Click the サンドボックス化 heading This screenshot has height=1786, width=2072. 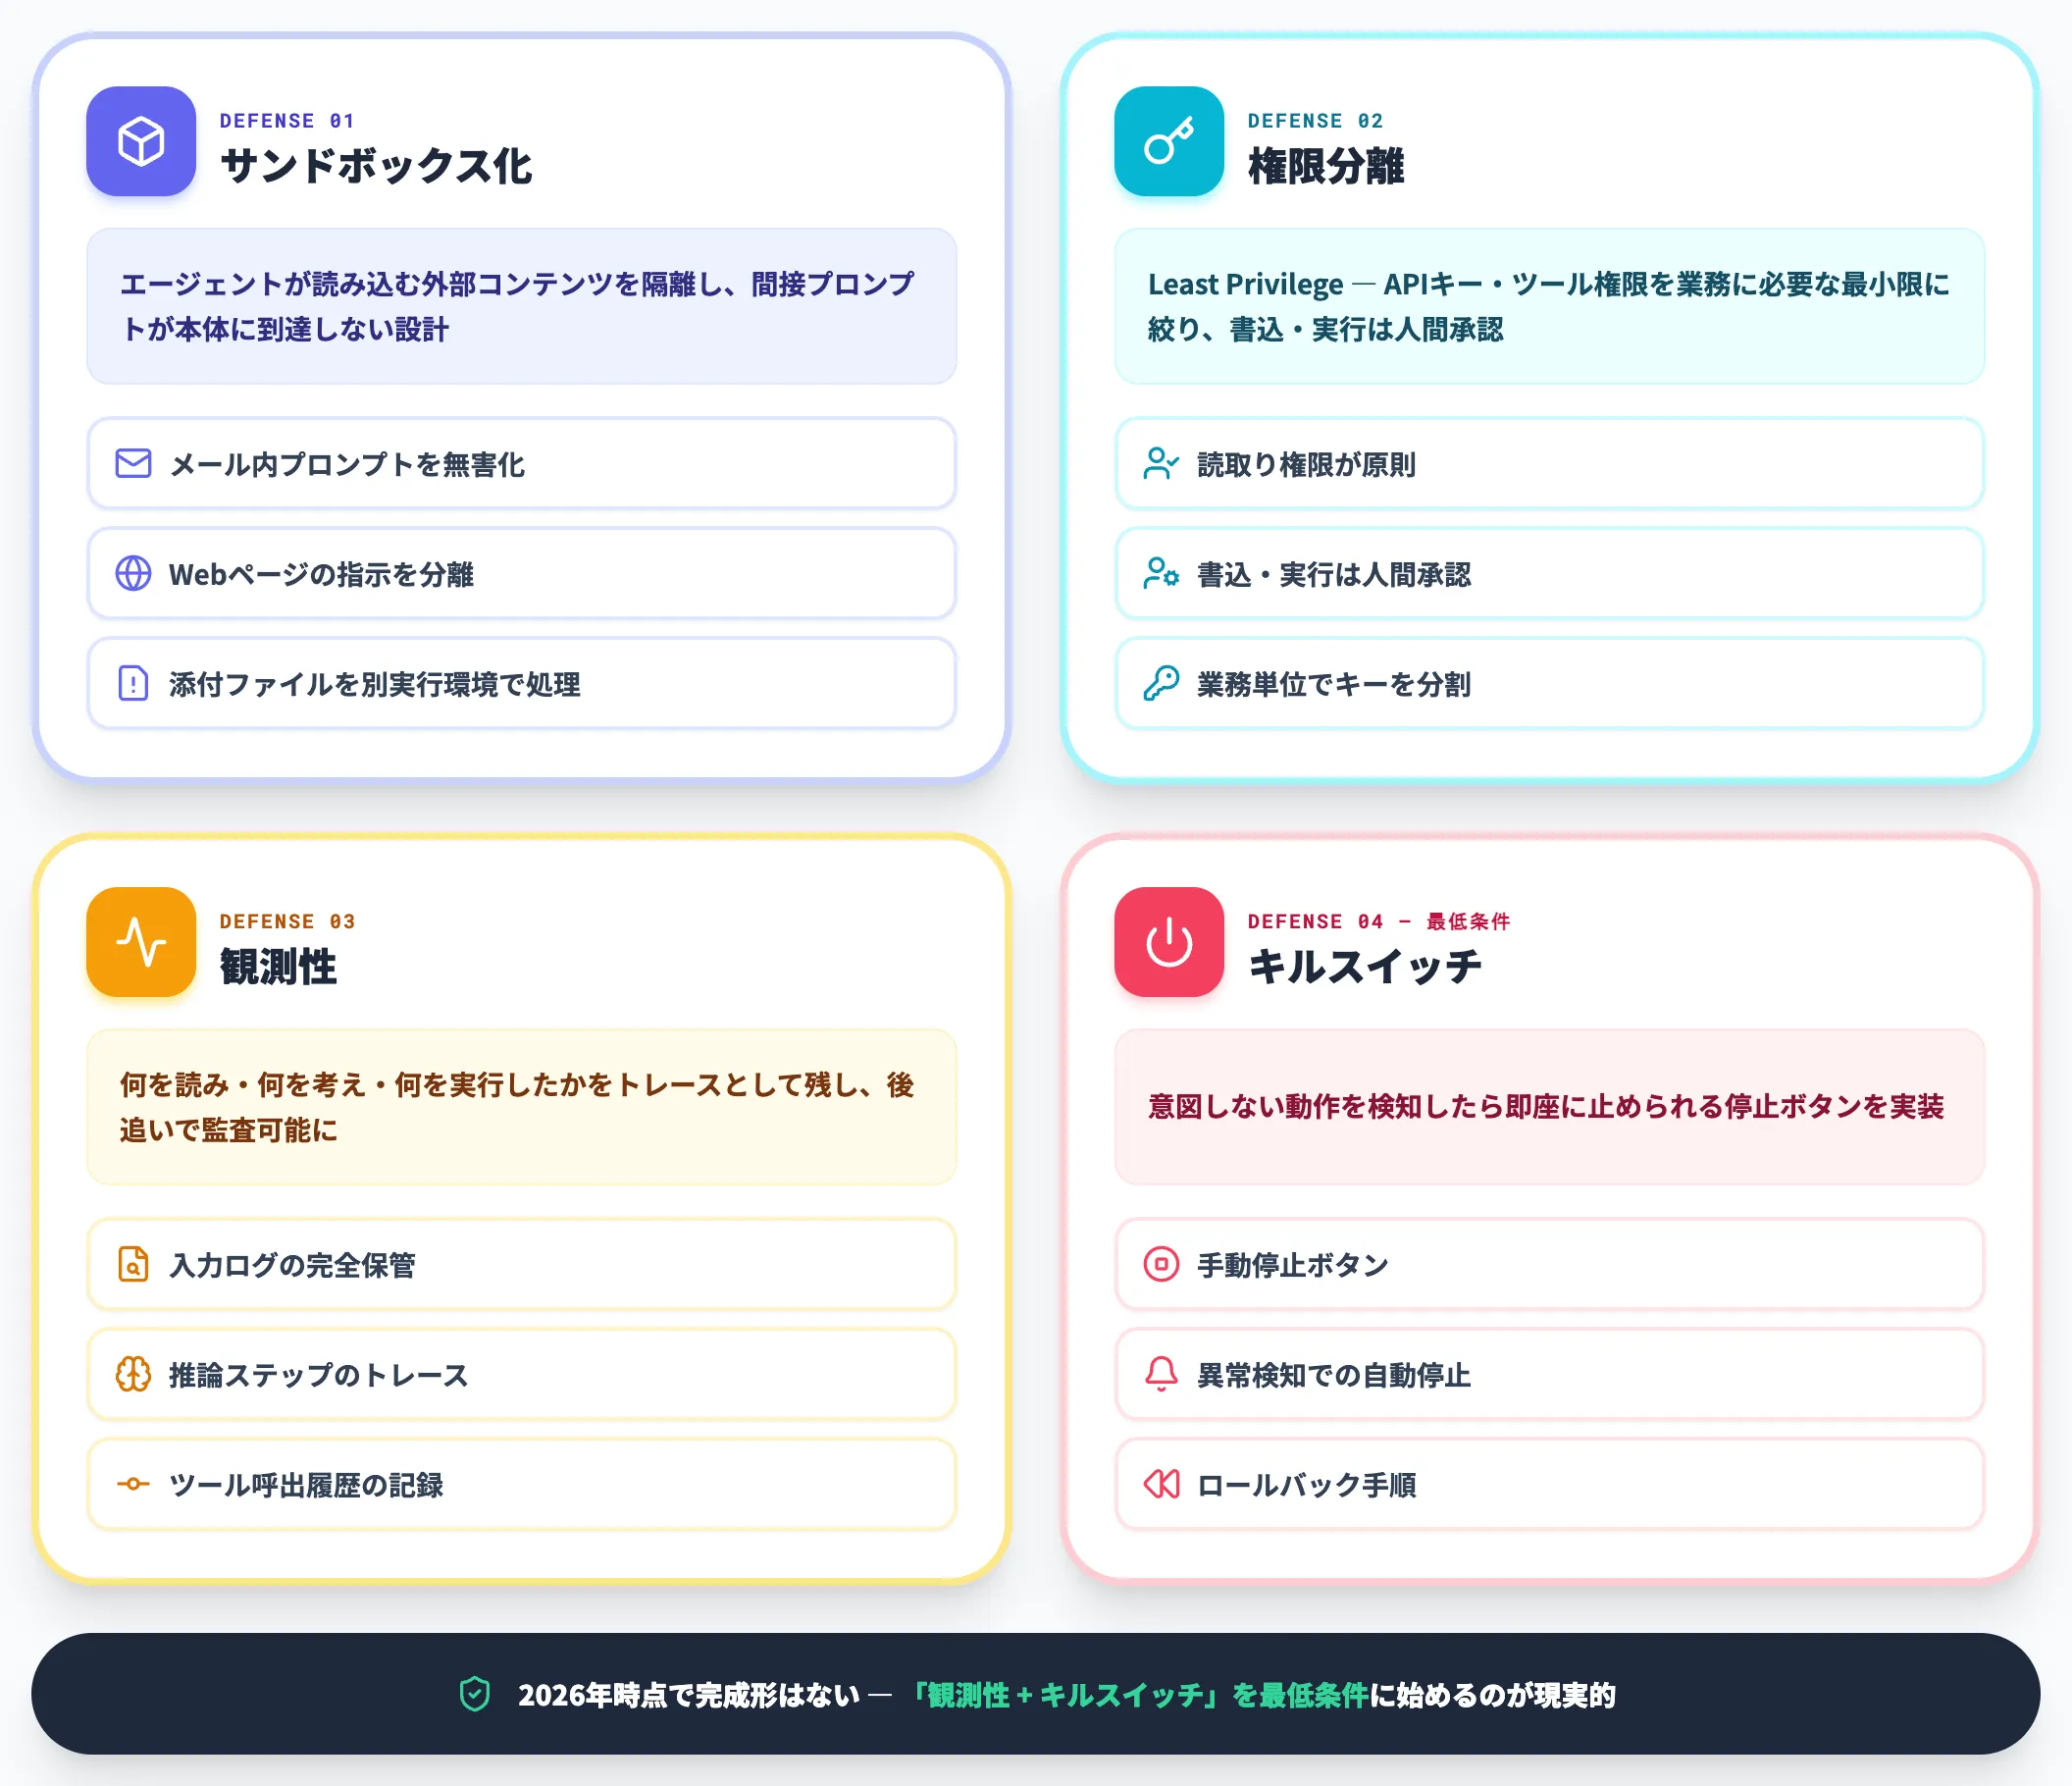(376, 166)
